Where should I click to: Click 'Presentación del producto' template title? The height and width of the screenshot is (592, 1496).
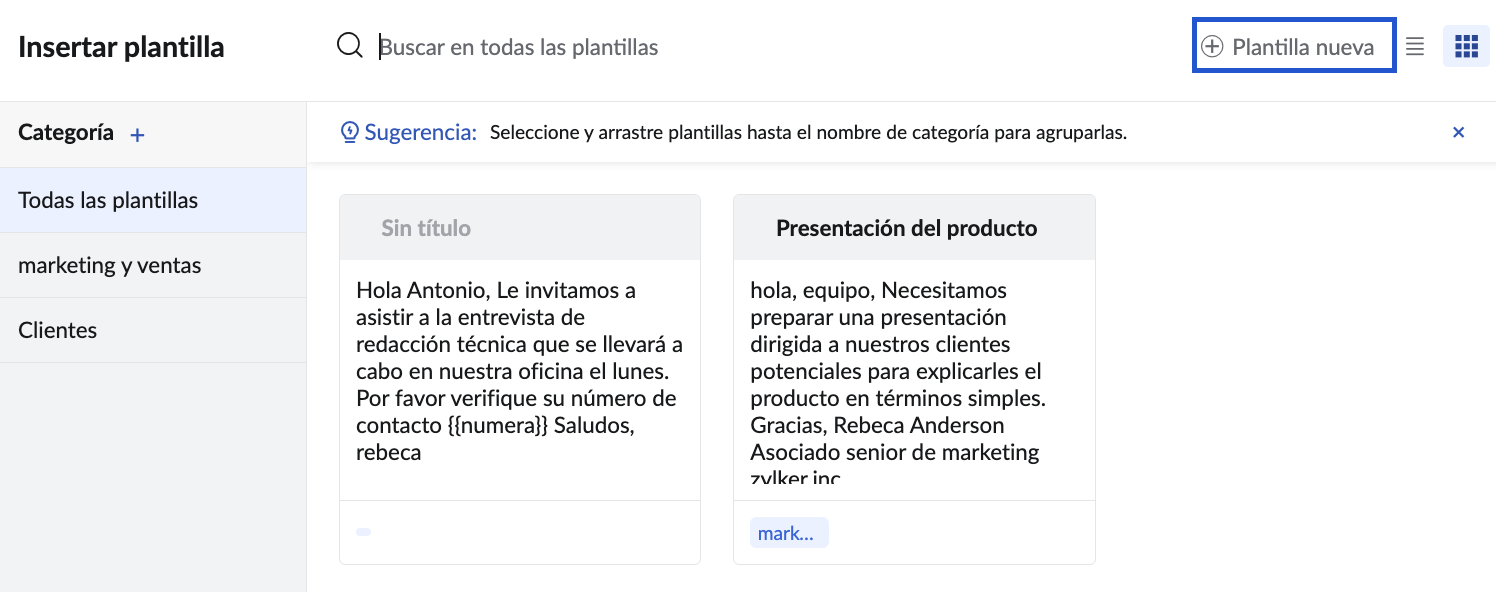pos(907,228)
